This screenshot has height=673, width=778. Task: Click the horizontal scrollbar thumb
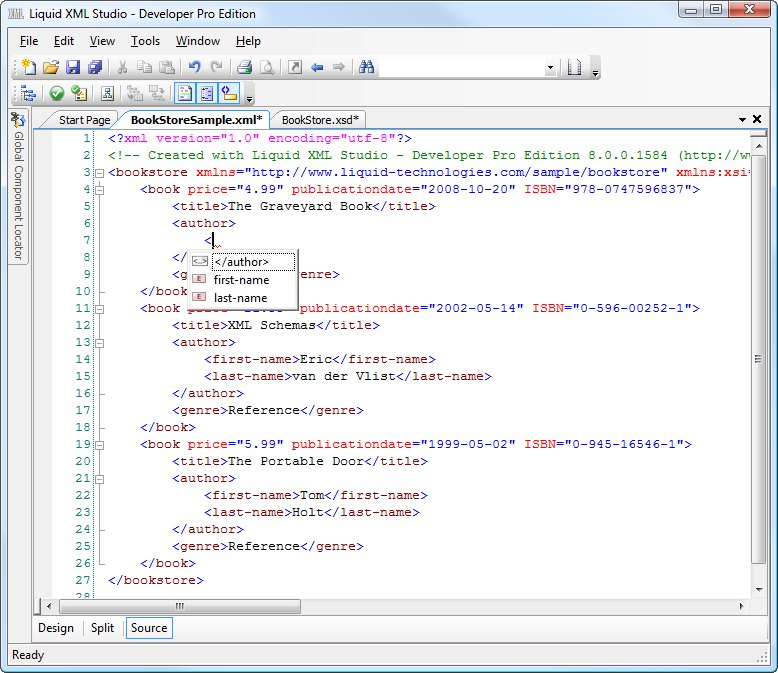[180, 606]
